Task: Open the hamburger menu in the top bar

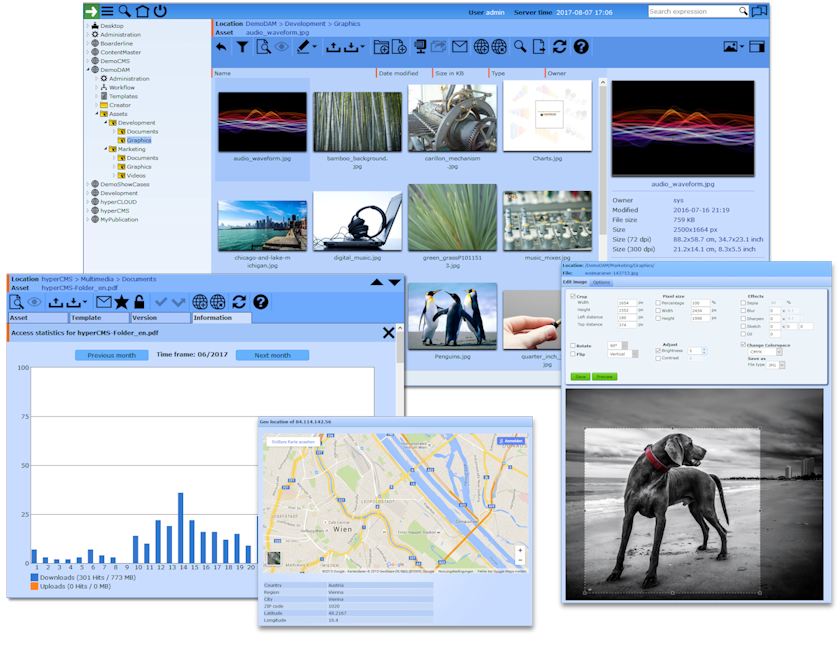Action: click(108, 11)
